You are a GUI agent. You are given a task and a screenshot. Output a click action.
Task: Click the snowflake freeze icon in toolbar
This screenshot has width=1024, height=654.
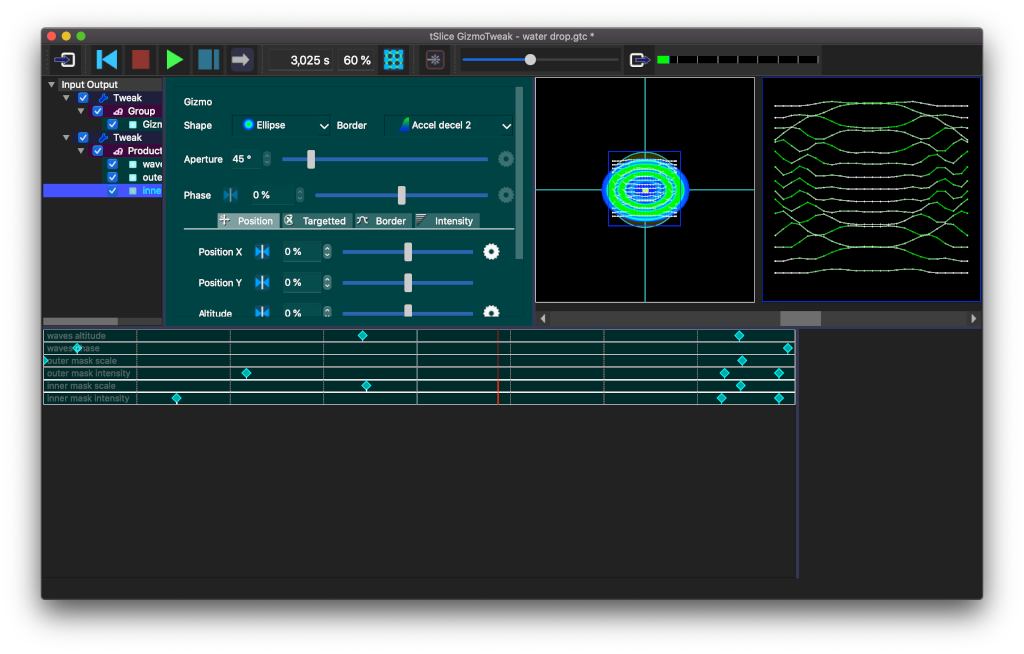click(434, 60)
